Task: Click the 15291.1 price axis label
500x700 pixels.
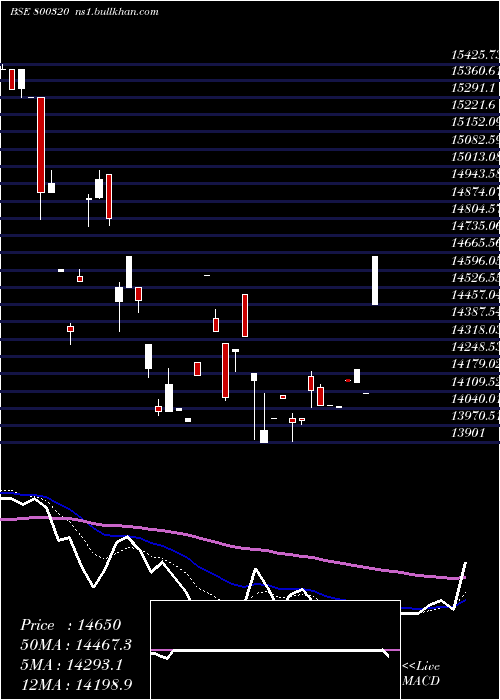Action: 473,88
